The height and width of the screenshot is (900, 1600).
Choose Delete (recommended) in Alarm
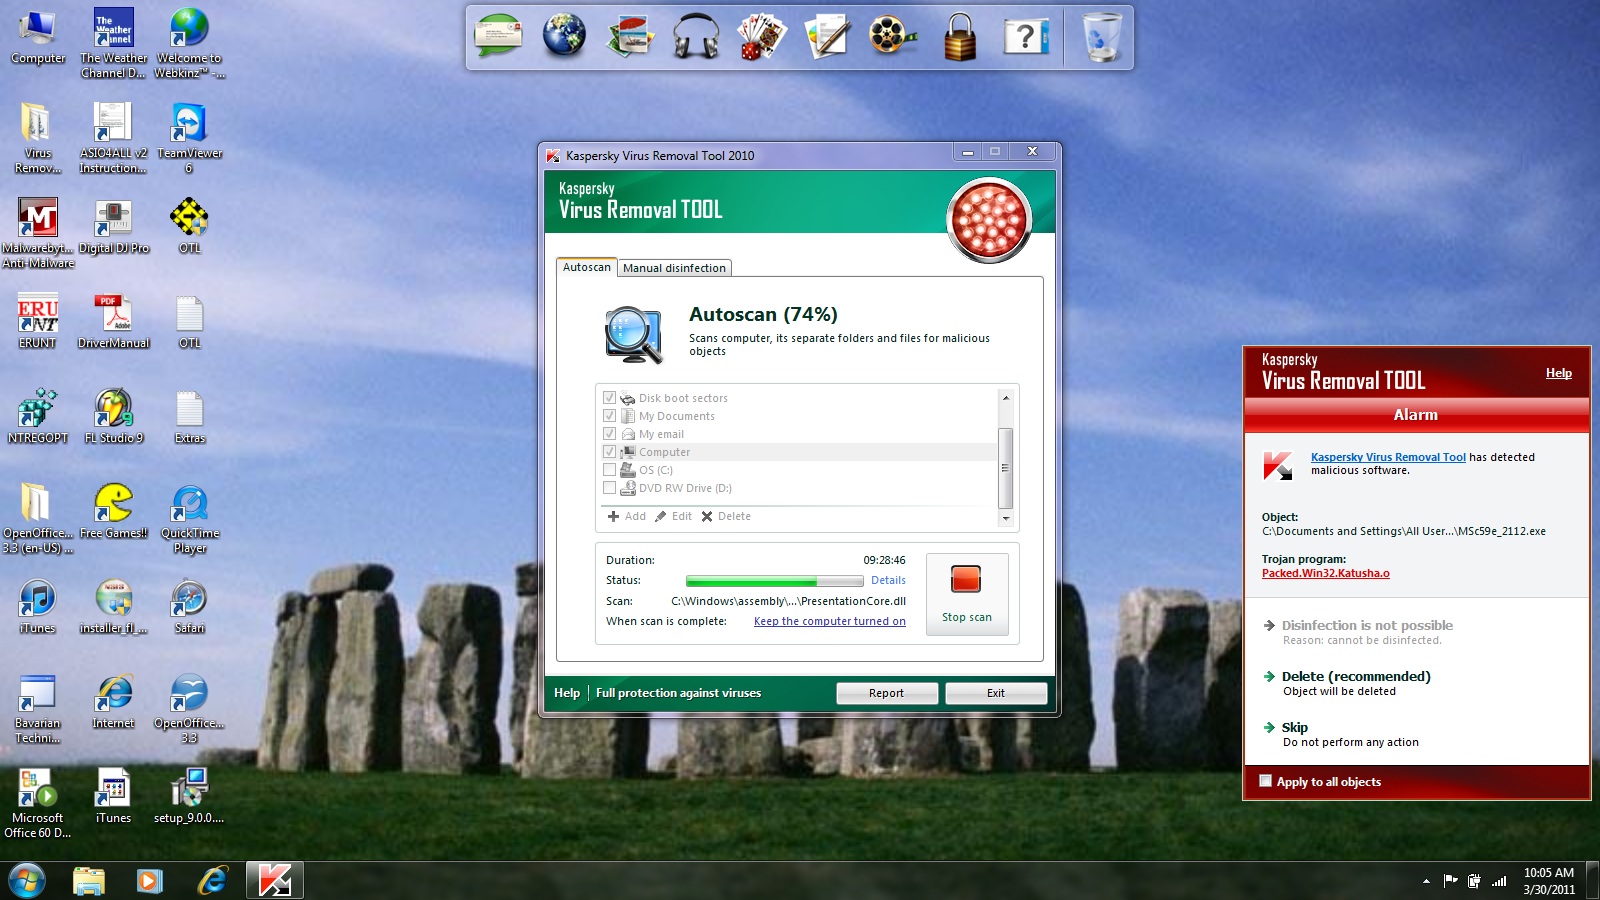coord(1356,676)
